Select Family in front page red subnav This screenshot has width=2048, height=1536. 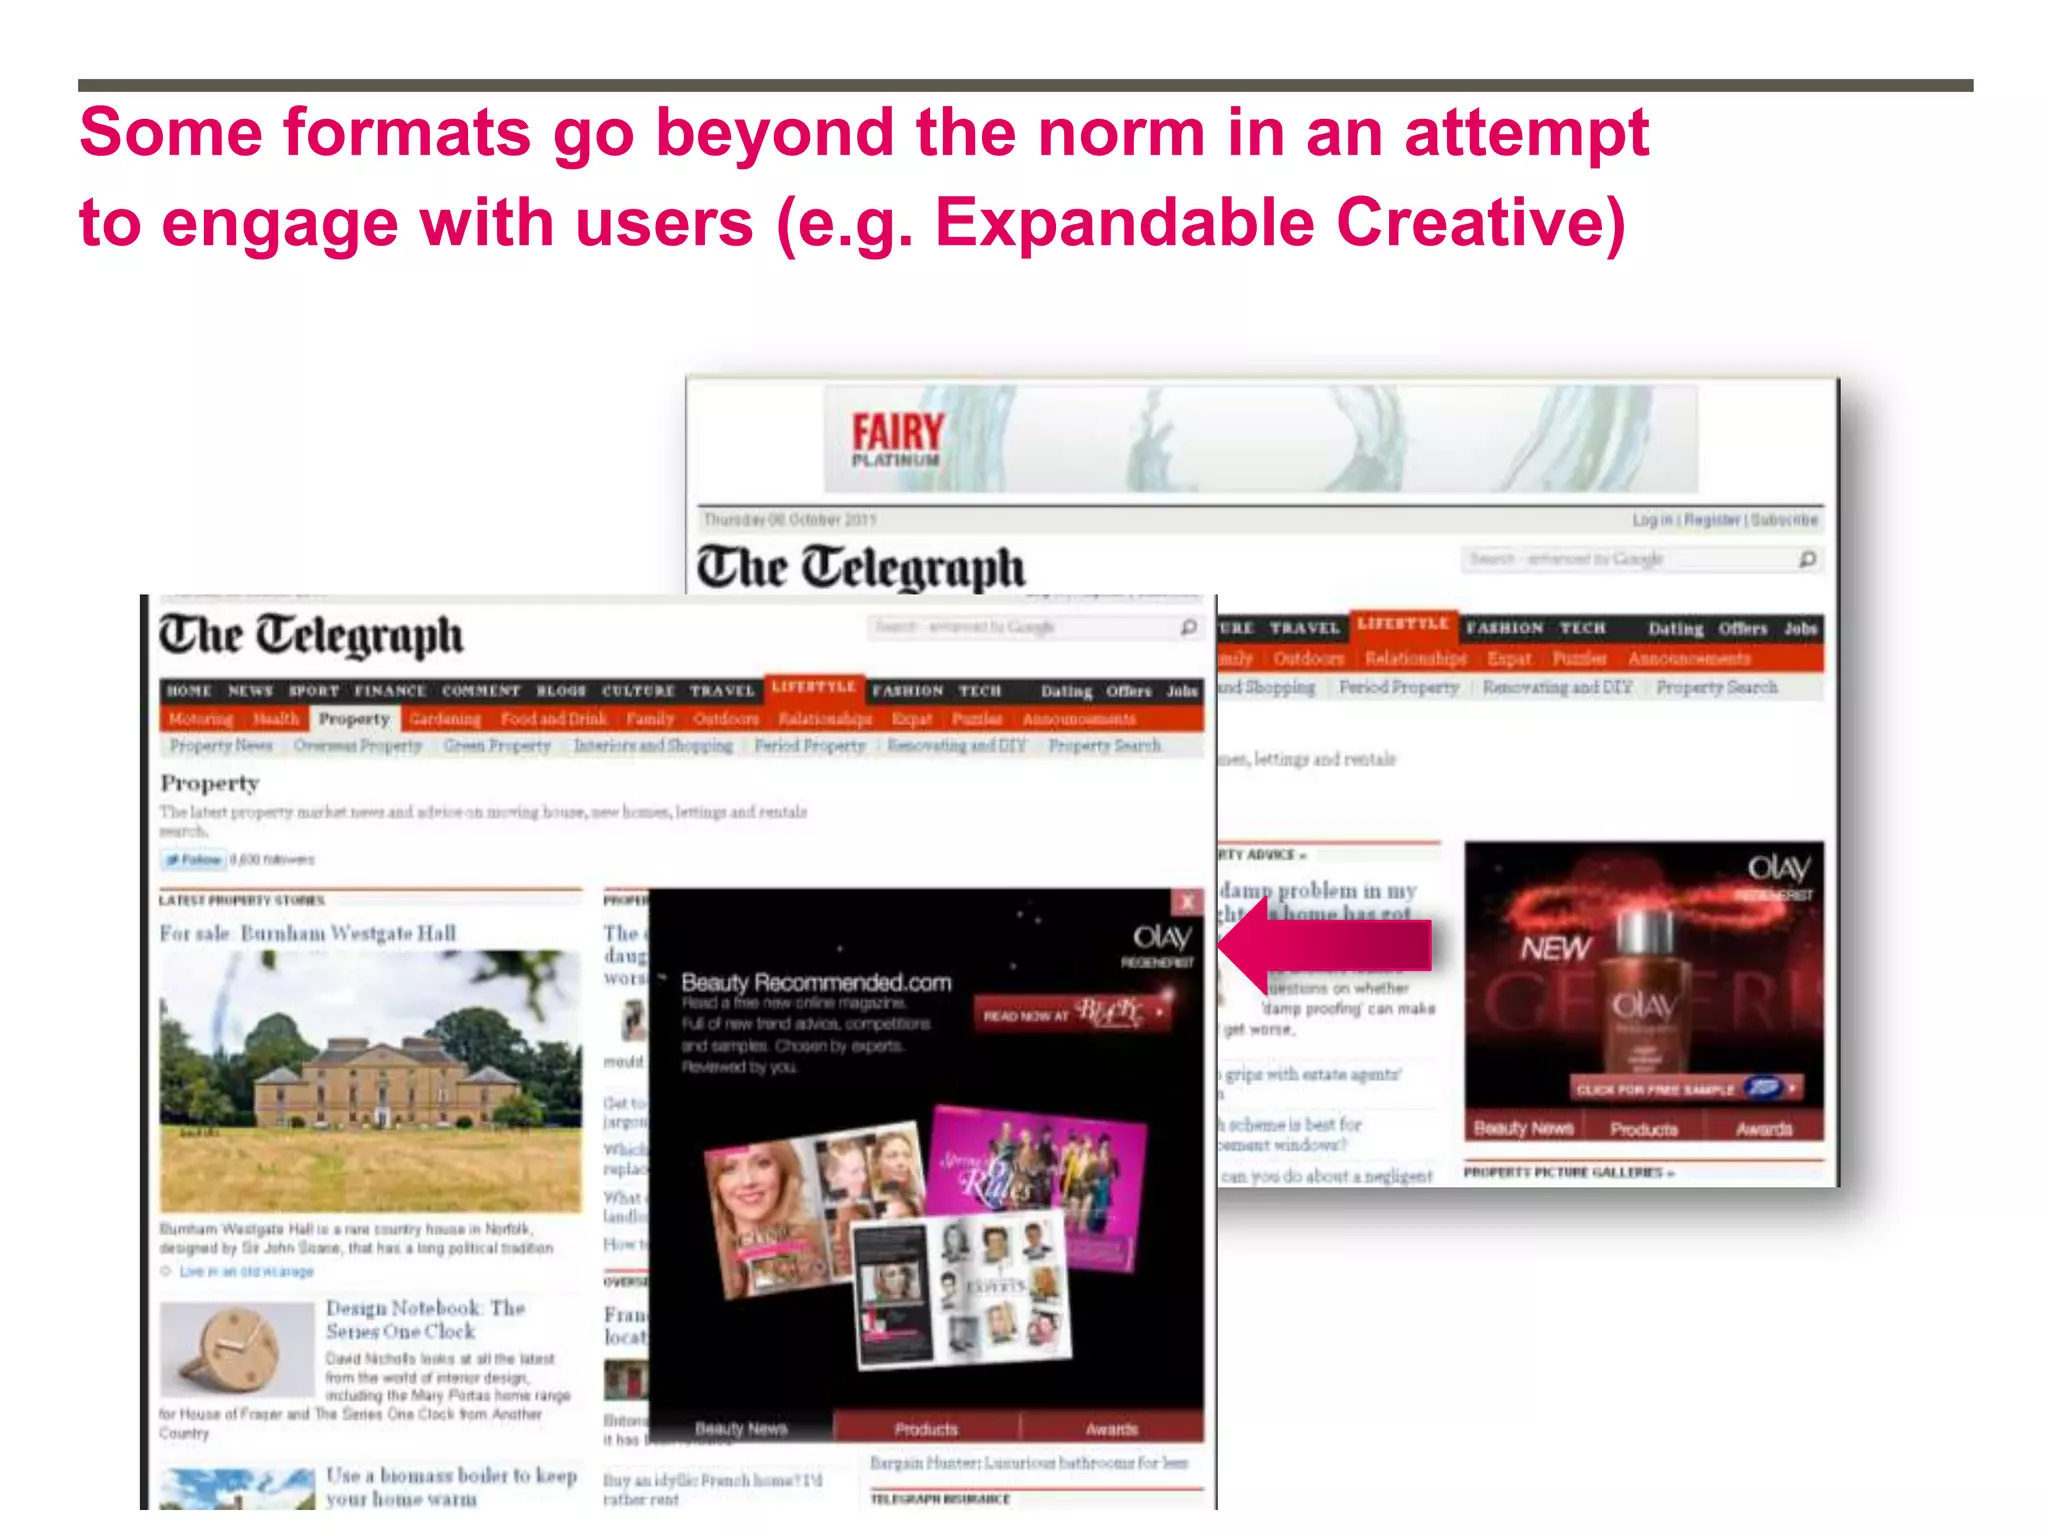point(650,719)
